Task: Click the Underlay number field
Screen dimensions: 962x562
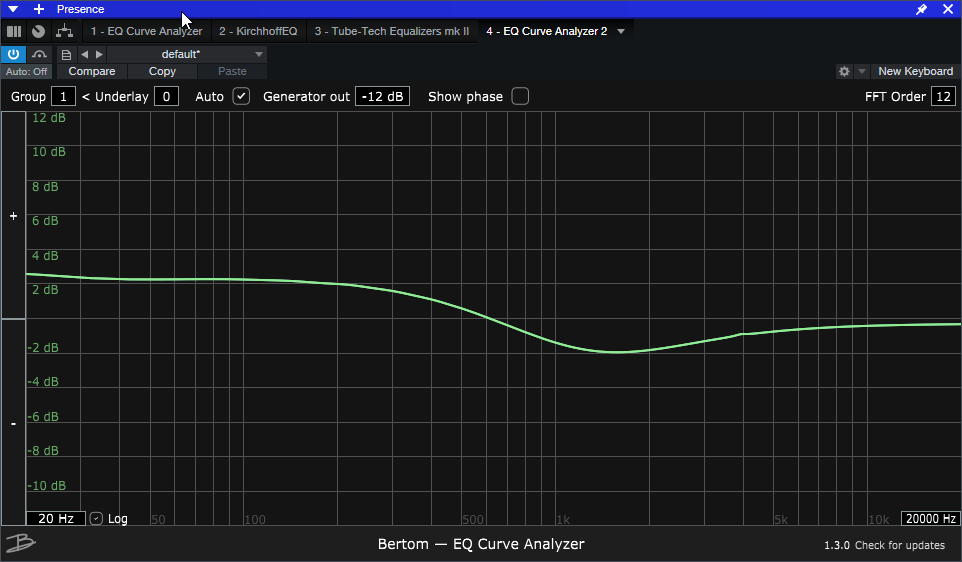Action: coord(166,97)
